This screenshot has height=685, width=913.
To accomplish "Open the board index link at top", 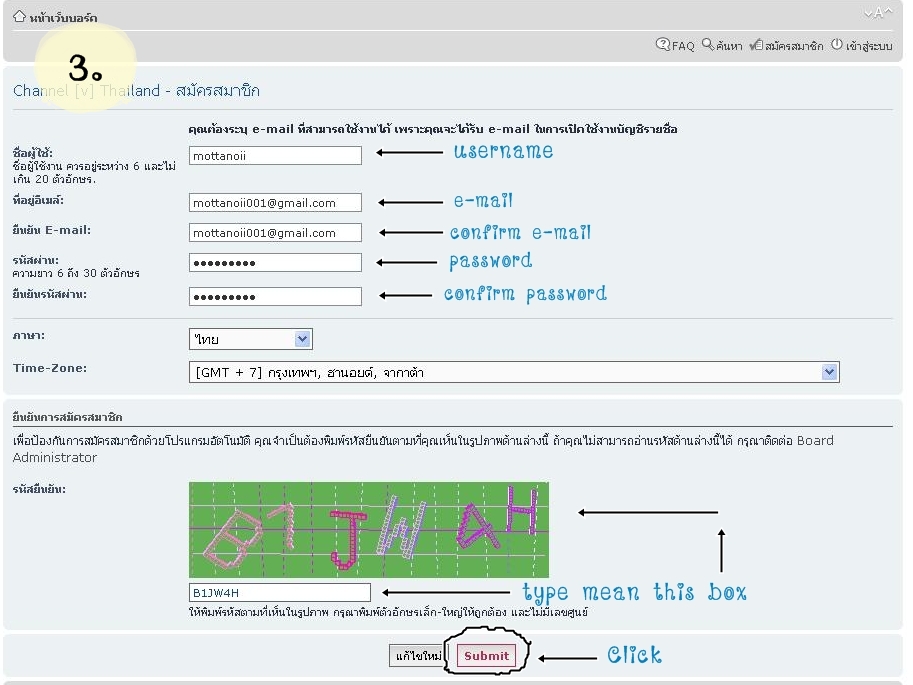I will point(63,17).
